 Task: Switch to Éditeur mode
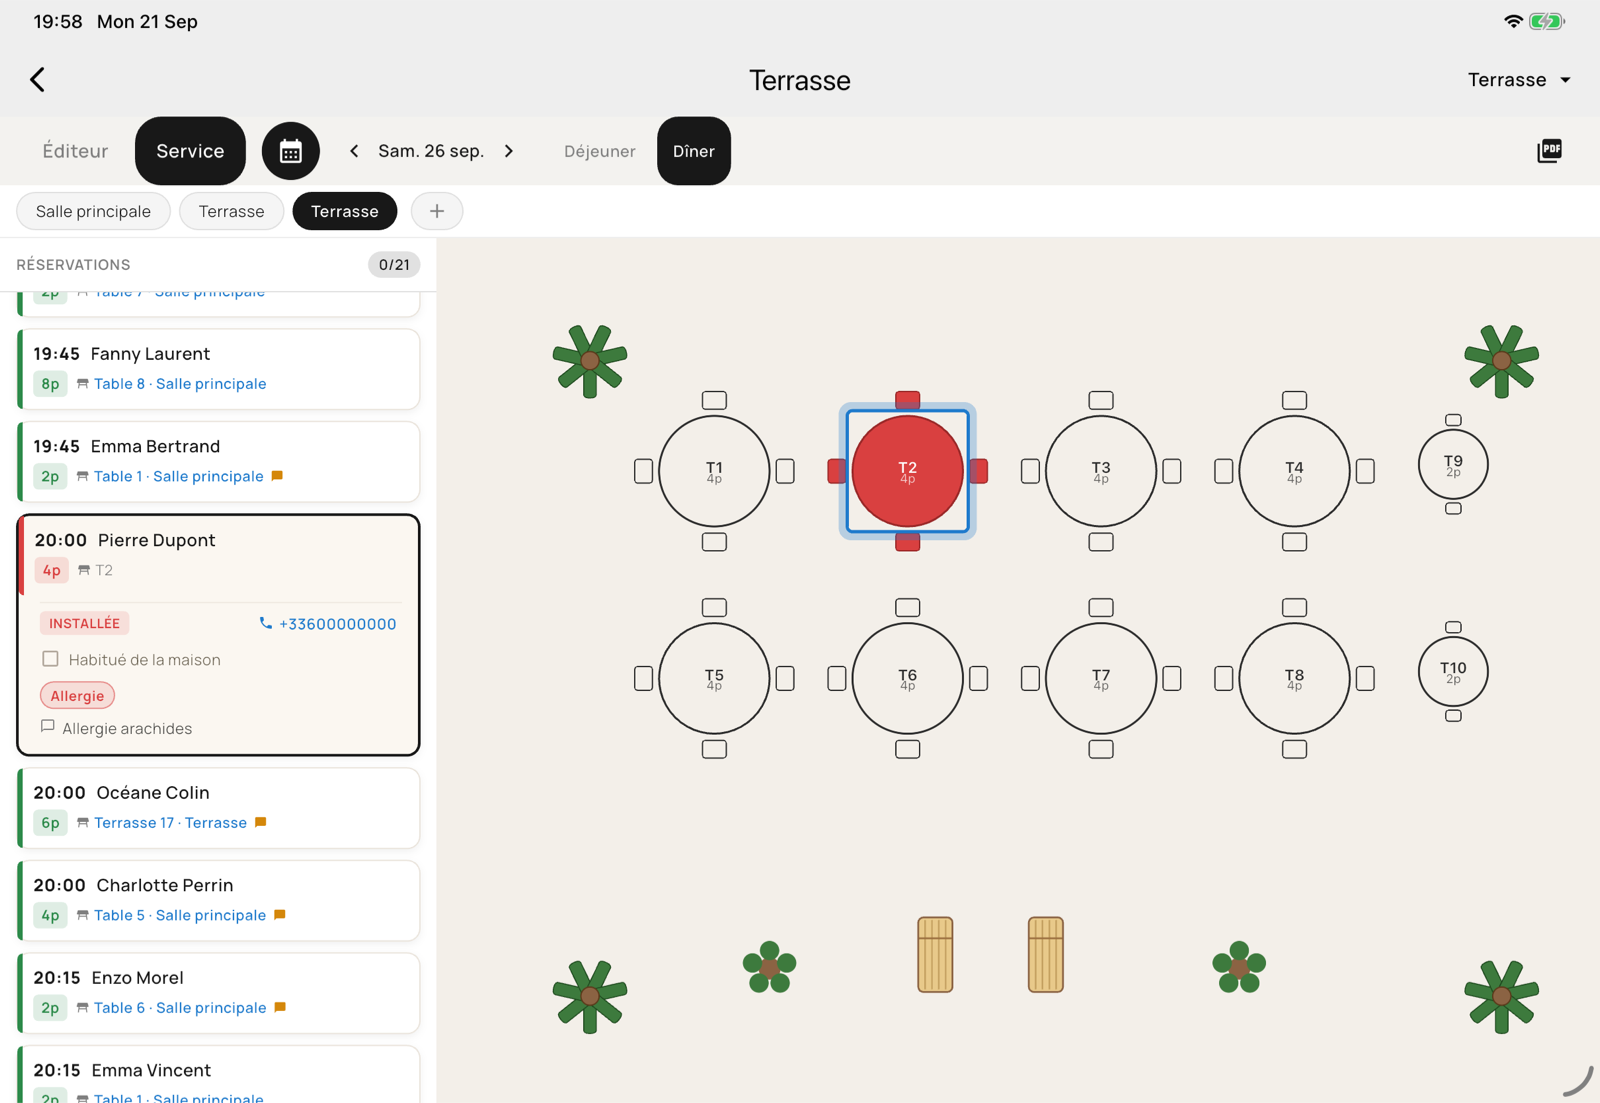point(75,151)
